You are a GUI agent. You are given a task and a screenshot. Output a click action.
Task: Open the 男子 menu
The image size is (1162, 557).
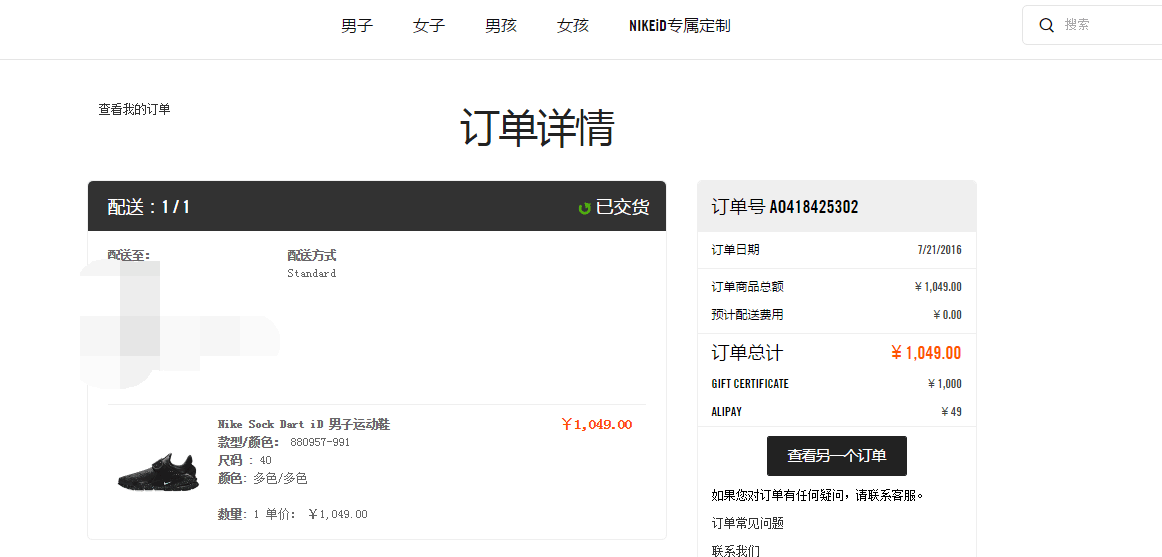click(x=357, y=26)
